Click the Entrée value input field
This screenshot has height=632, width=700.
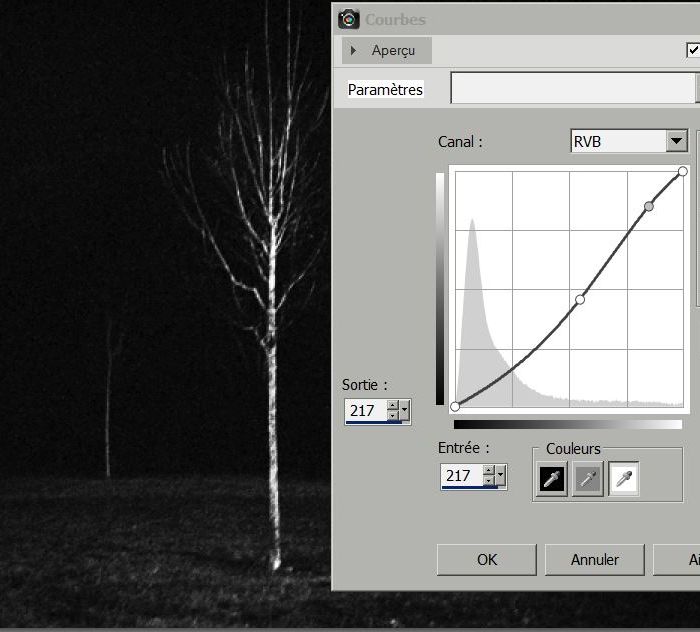click(462, 476)
